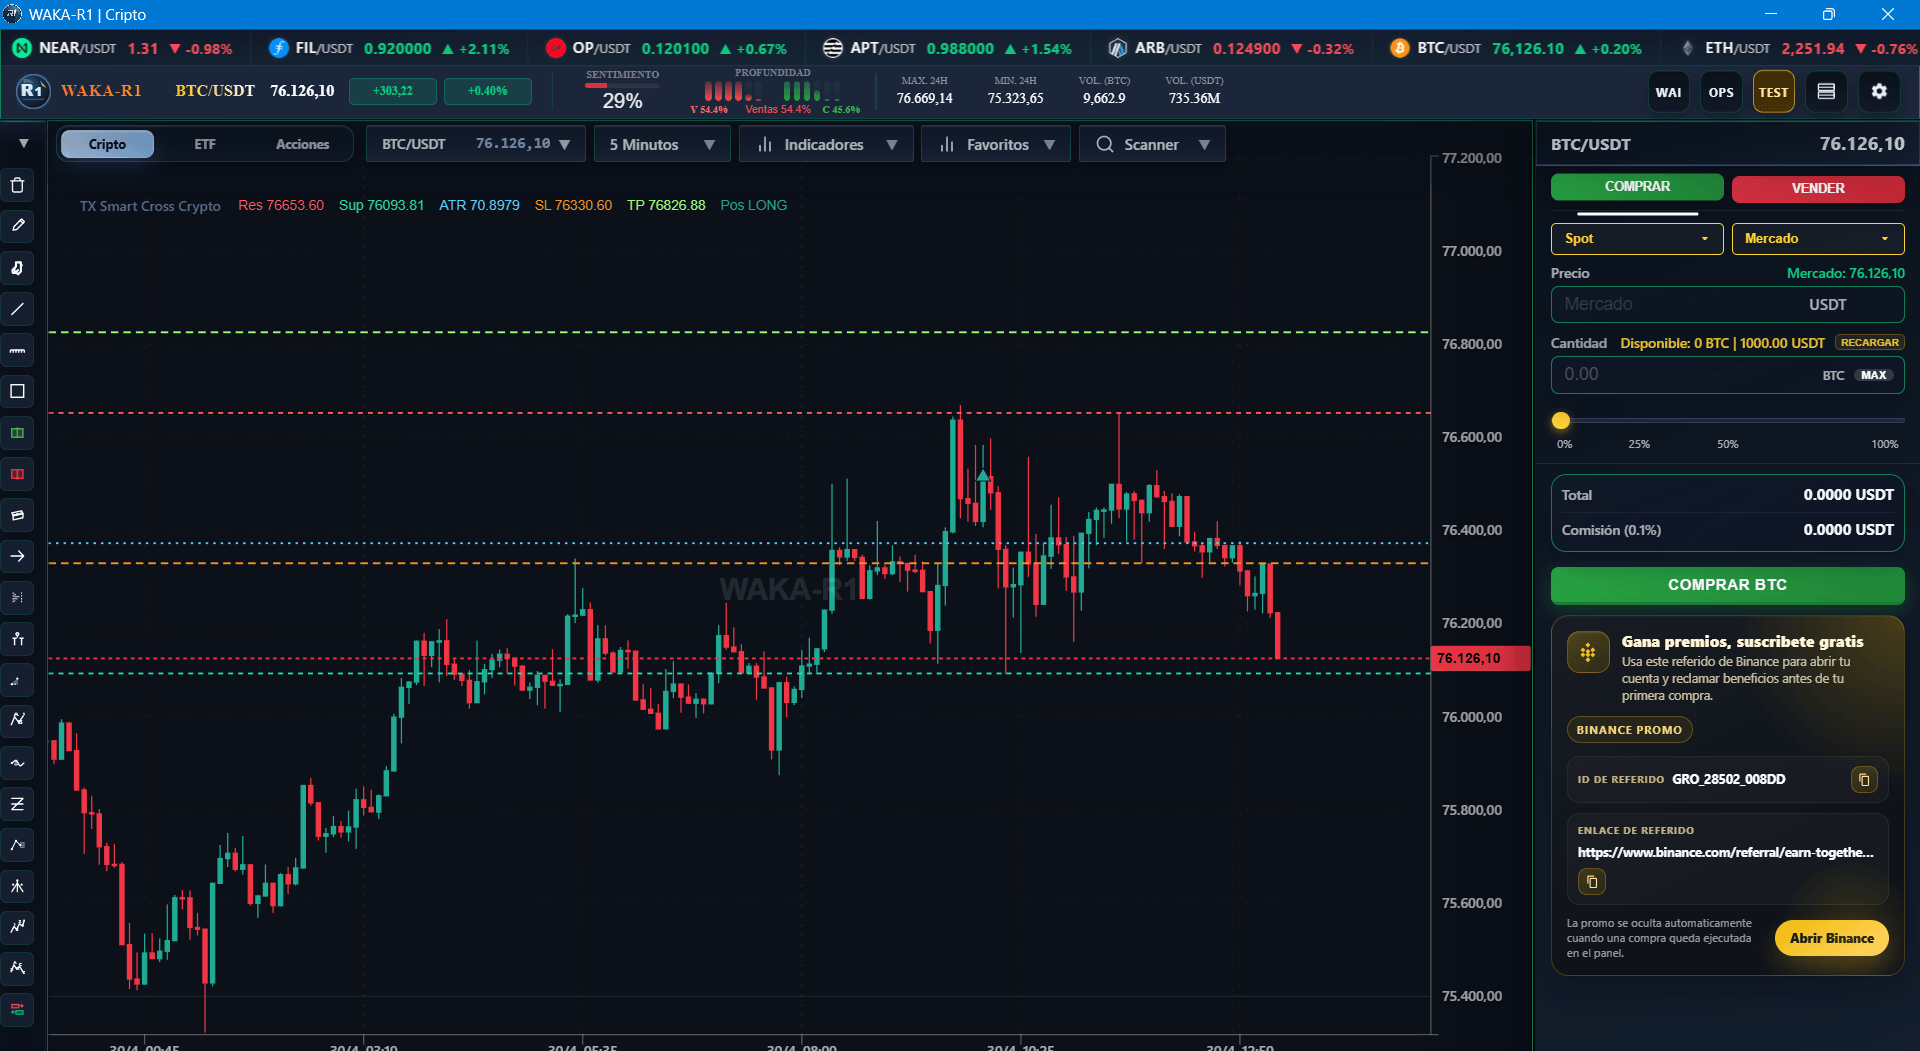Select the Z-shaped pattern tool
The height and width of the screenshot is (1051, 1920).
coord(17,804)
